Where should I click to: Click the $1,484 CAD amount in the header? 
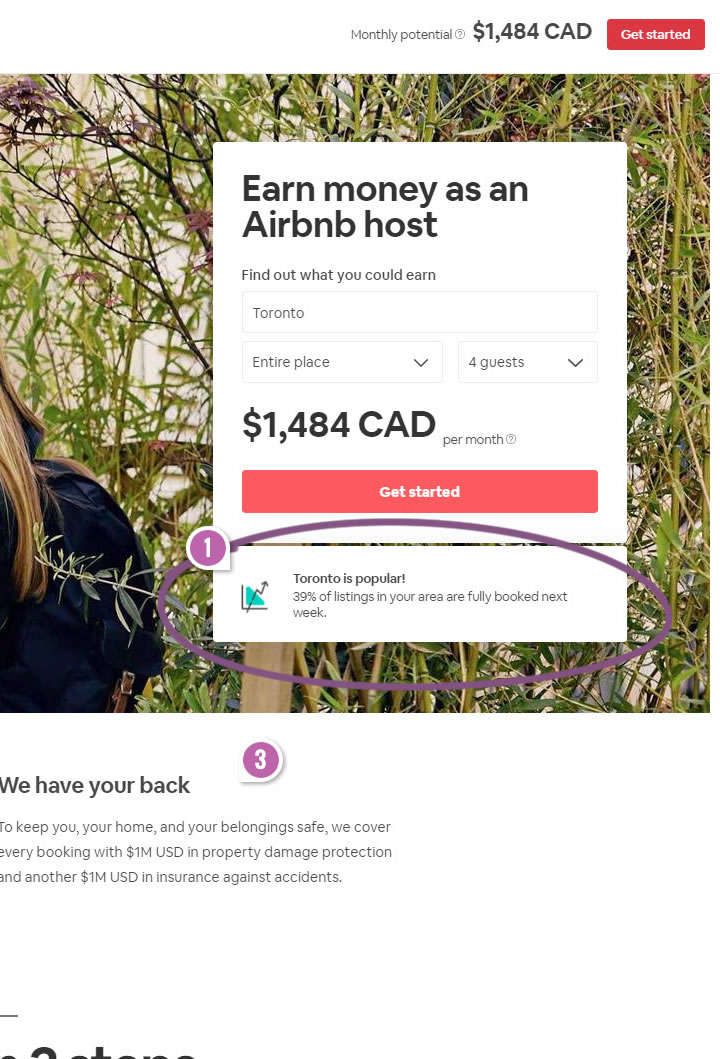tap(532, 32)
